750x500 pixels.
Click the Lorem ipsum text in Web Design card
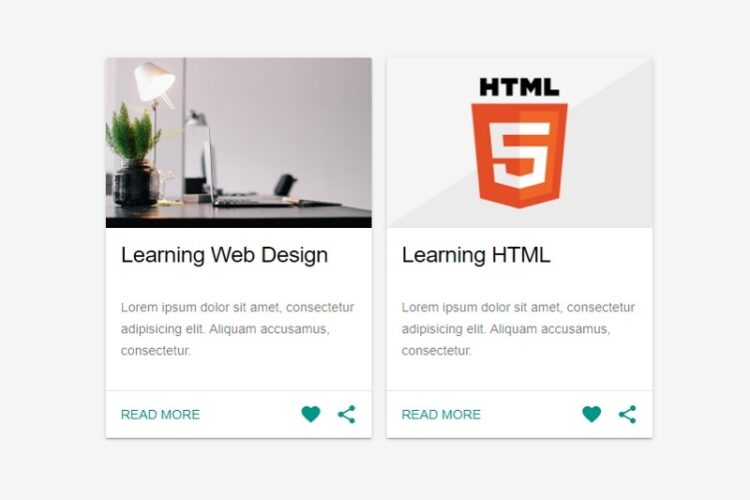point(237,329)
